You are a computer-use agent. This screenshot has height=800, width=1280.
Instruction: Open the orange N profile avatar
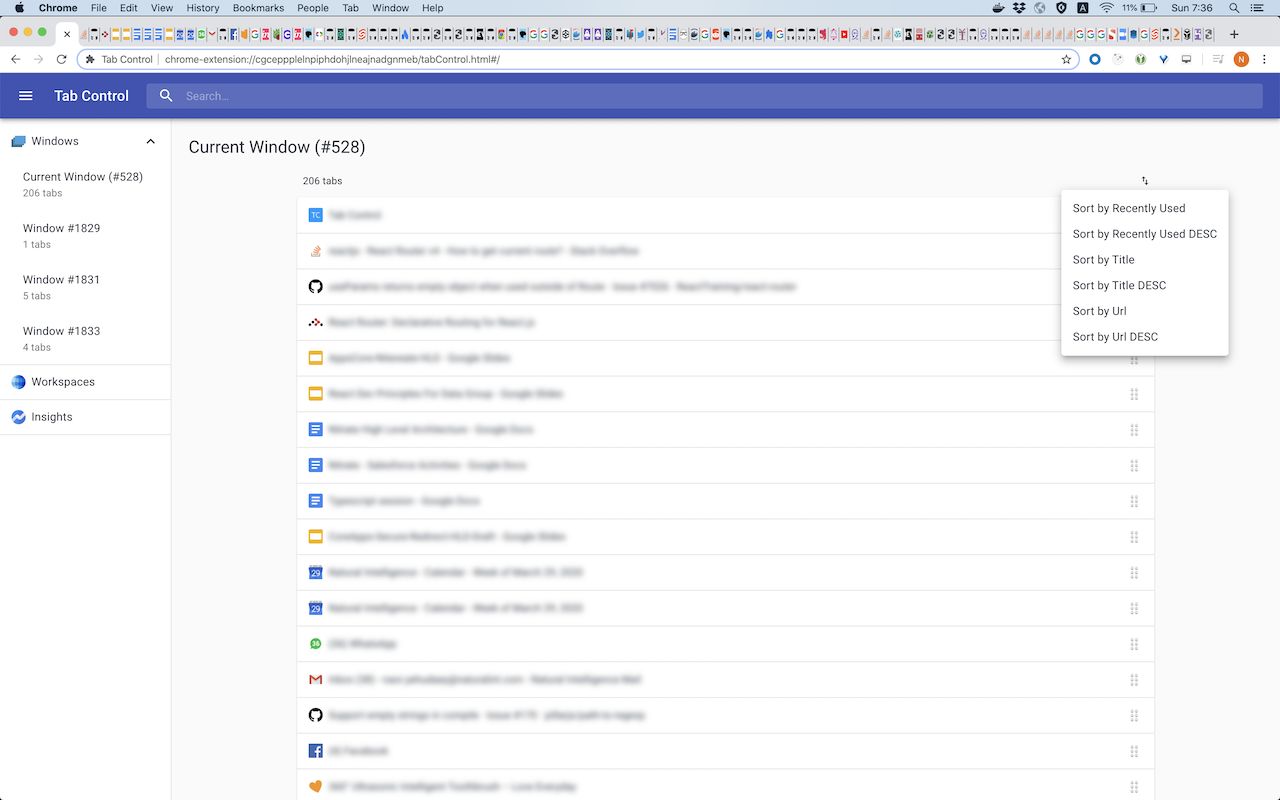click(x=1241, y=59)
